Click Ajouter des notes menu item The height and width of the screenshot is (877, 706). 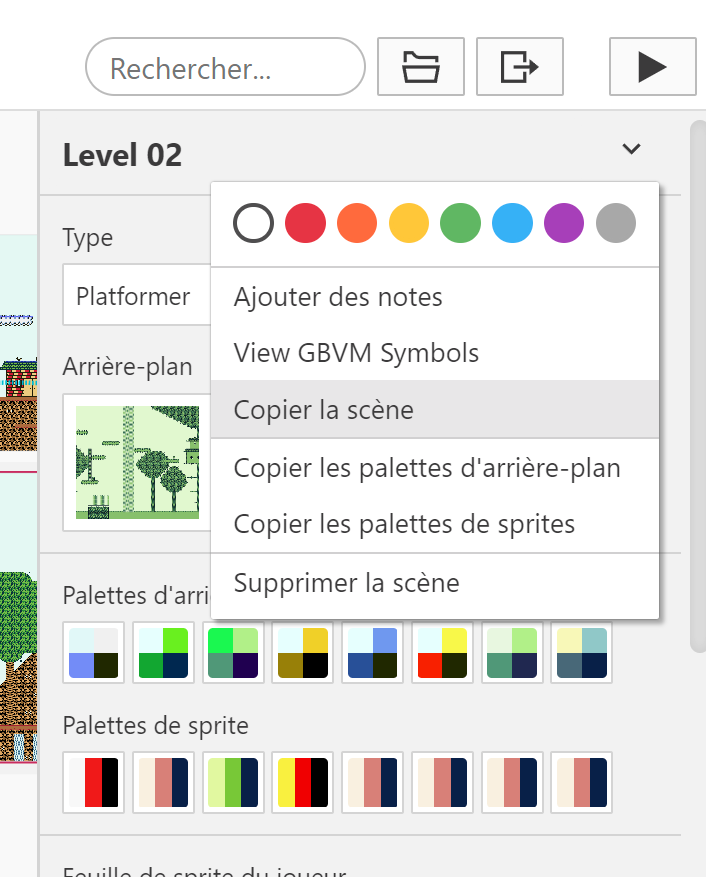pyautogui.click(x=338, y=297)
